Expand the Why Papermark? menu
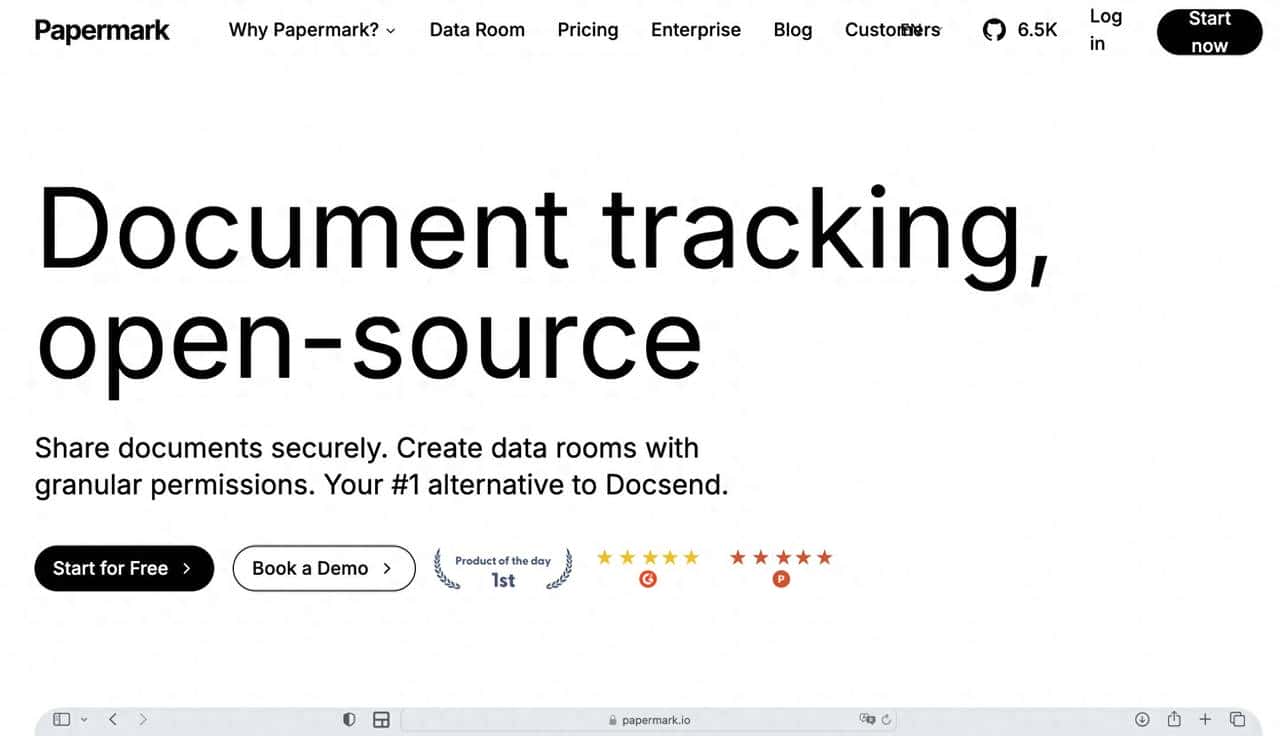 pyautogui.click(x=312, y=30)
